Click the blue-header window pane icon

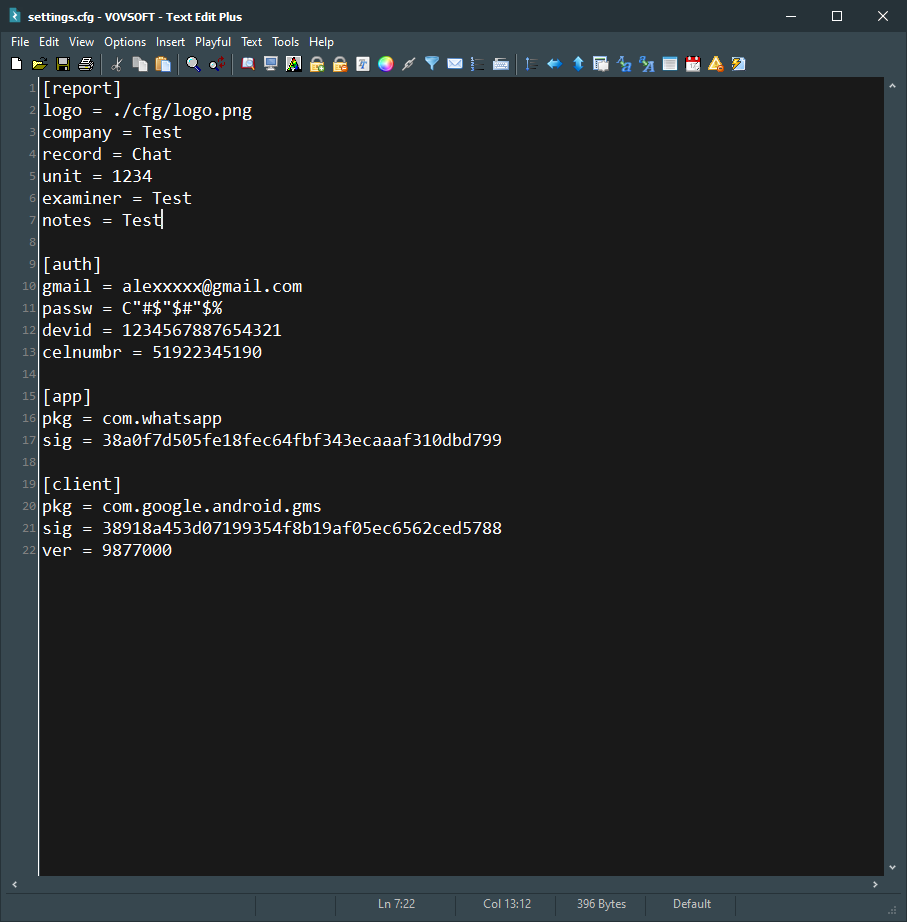(669, 64)
